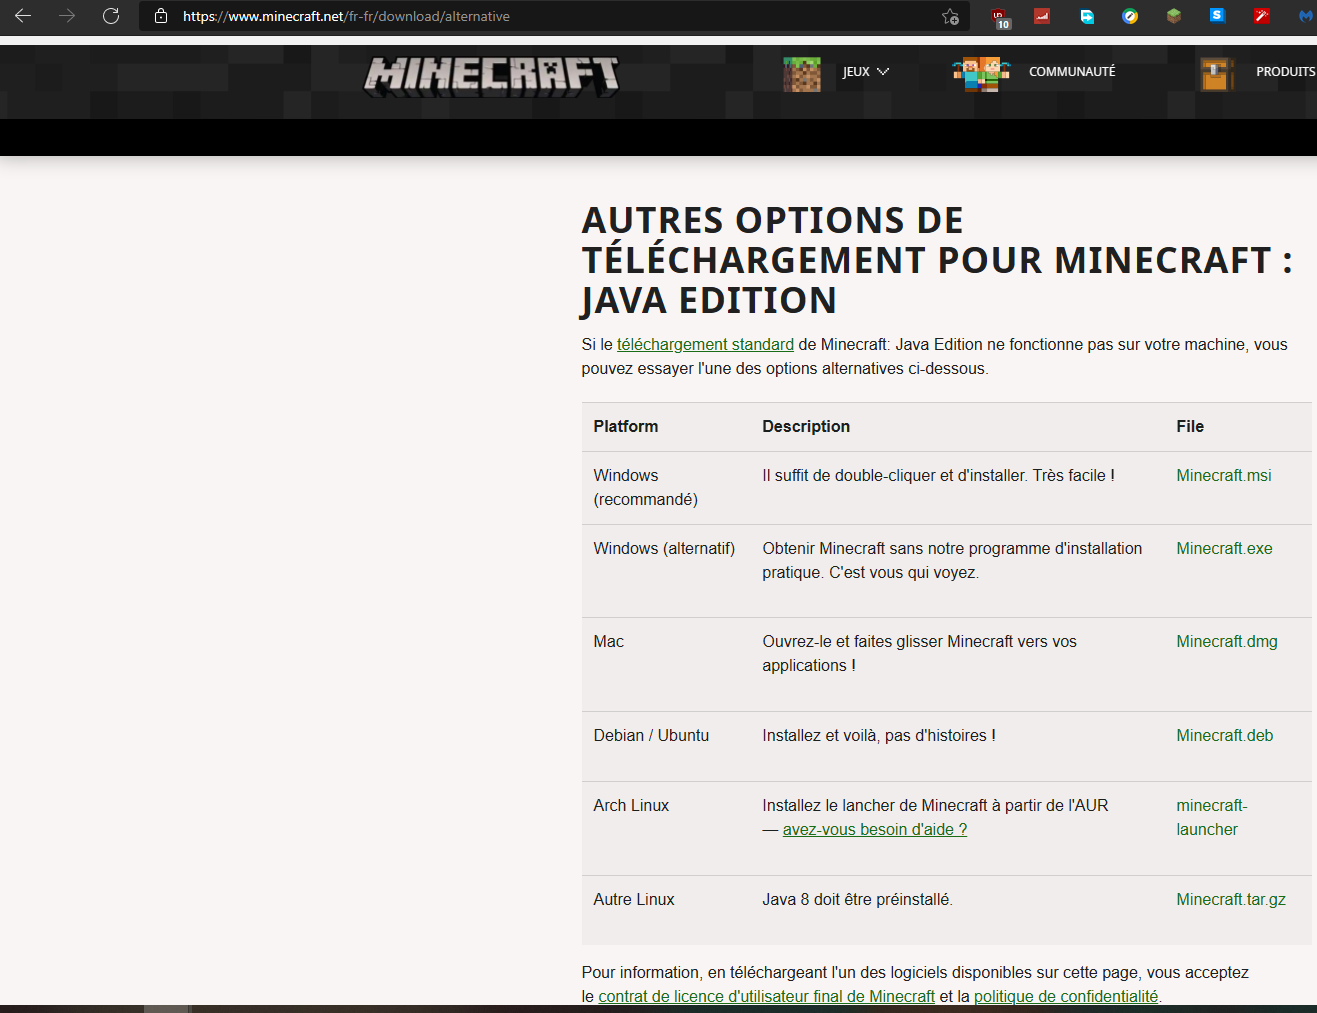Open the blue S extension icon
The image size is (1317, 1013).
[x=1217, y=15]
